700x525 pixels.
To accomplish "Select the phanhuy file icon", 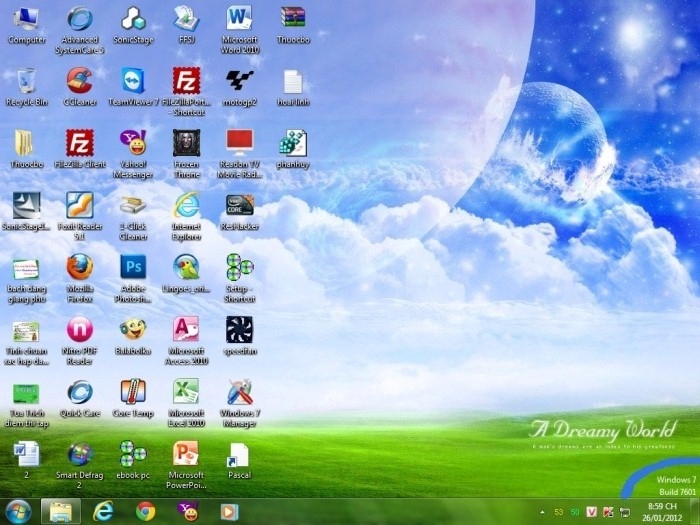I will (x=293, y=149).
